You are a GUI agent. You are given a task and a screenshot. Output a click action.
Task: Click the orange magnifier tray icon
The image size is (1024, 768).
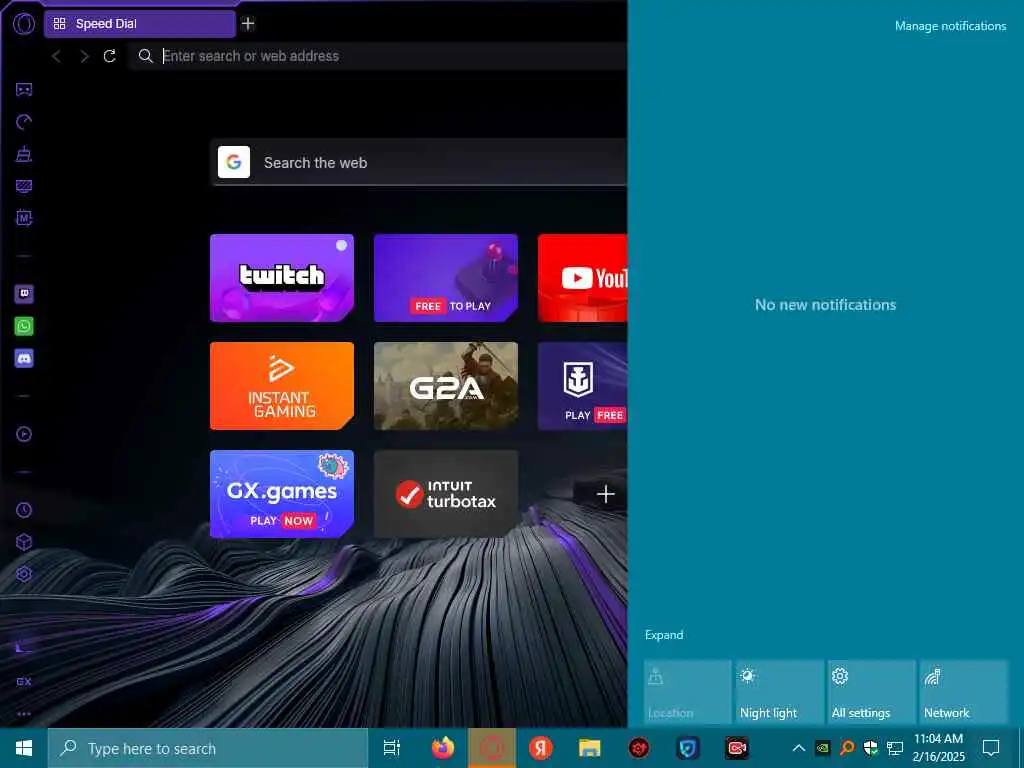847,748
